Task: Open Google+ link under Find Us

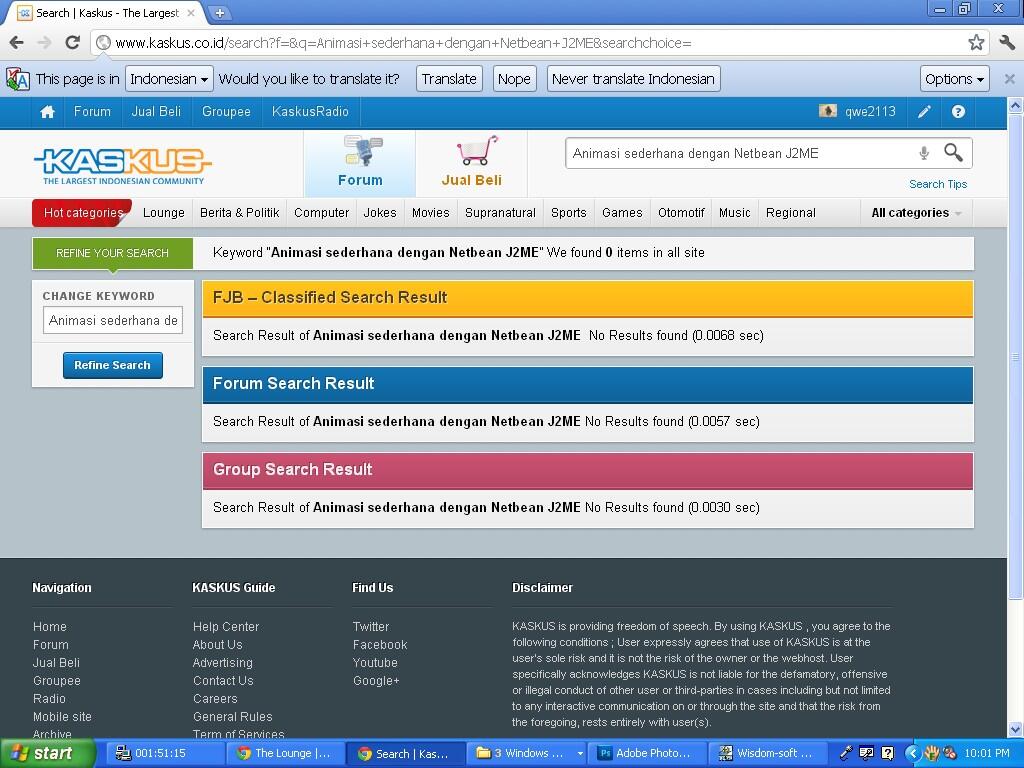Action: click(376, 681)
